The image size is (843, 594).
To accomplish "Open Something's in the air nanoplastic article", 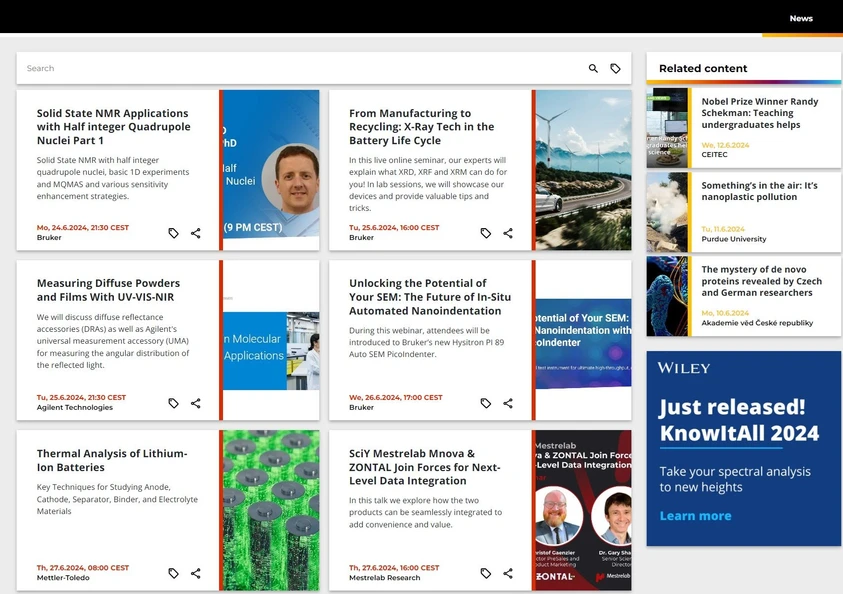I will point(759,191).
